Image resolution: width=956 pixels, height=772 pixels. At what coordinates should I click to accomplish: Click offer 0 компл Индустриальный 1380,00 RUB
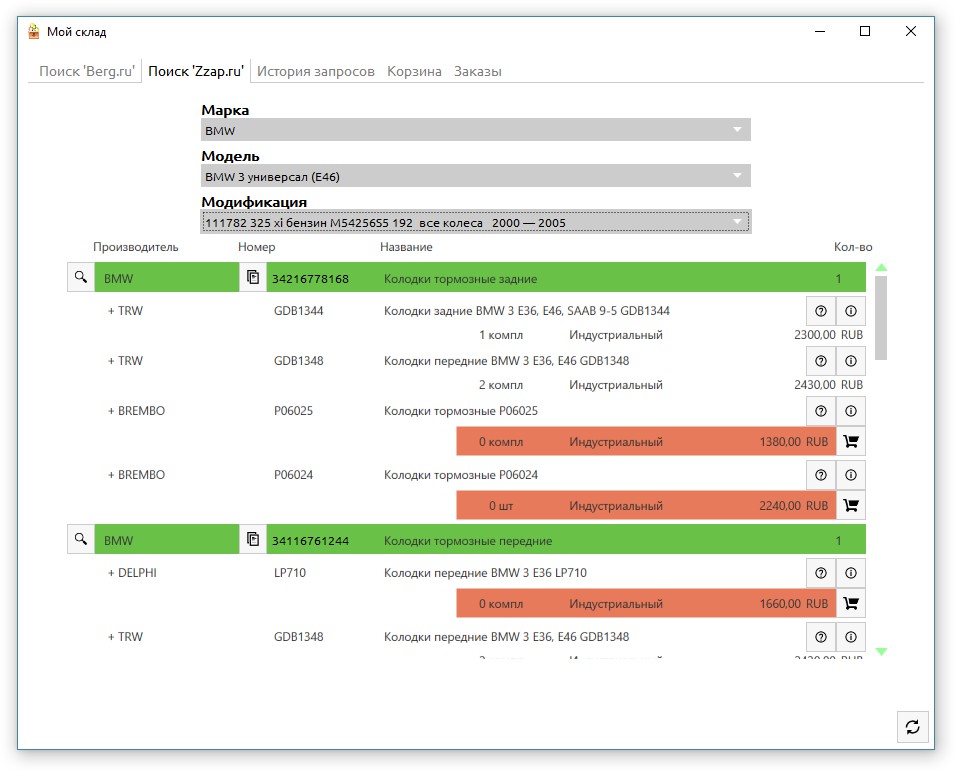[646, 441]
